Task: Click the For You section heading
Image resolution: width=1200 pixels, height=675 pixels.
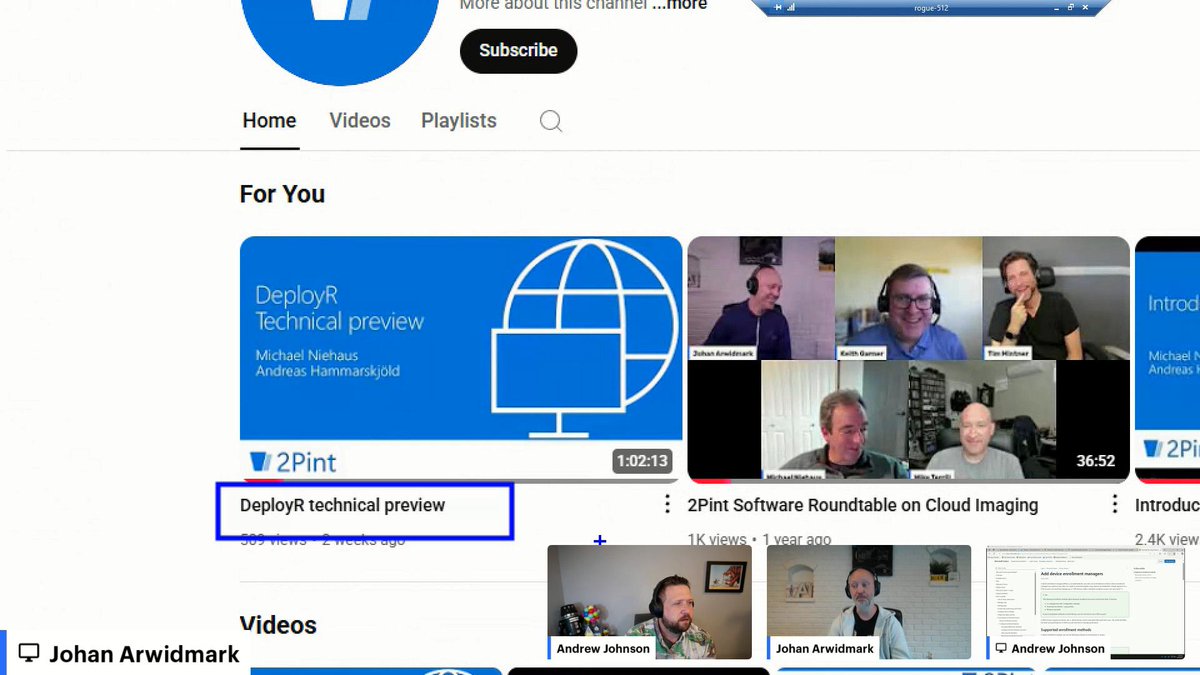Action: click(x=282, y=194)
